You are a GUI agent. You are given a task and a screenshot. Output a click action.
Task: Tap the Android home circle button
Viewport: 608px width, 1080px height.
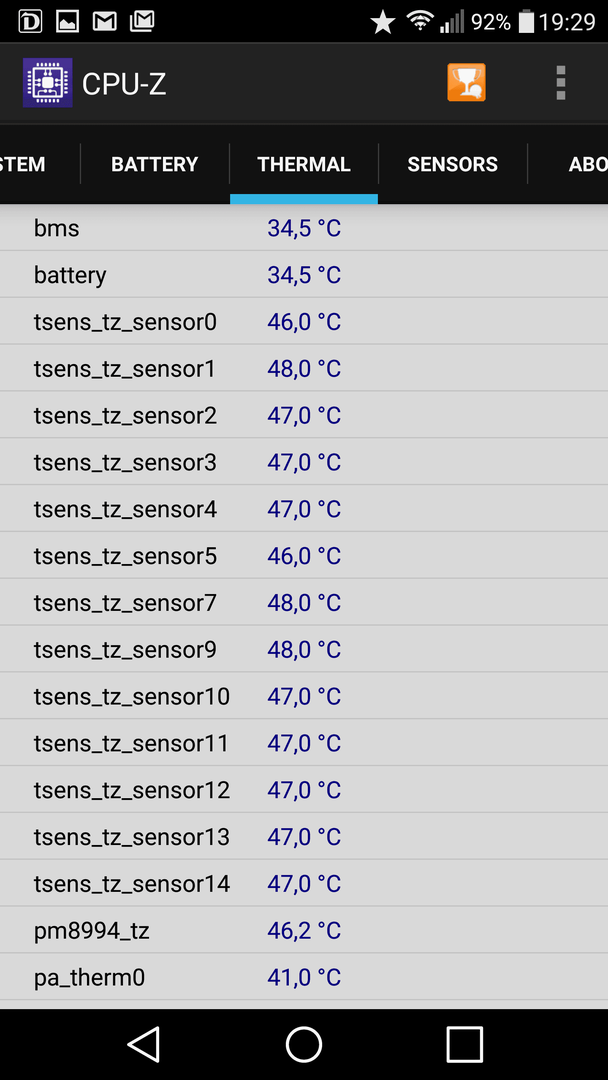304,1044
